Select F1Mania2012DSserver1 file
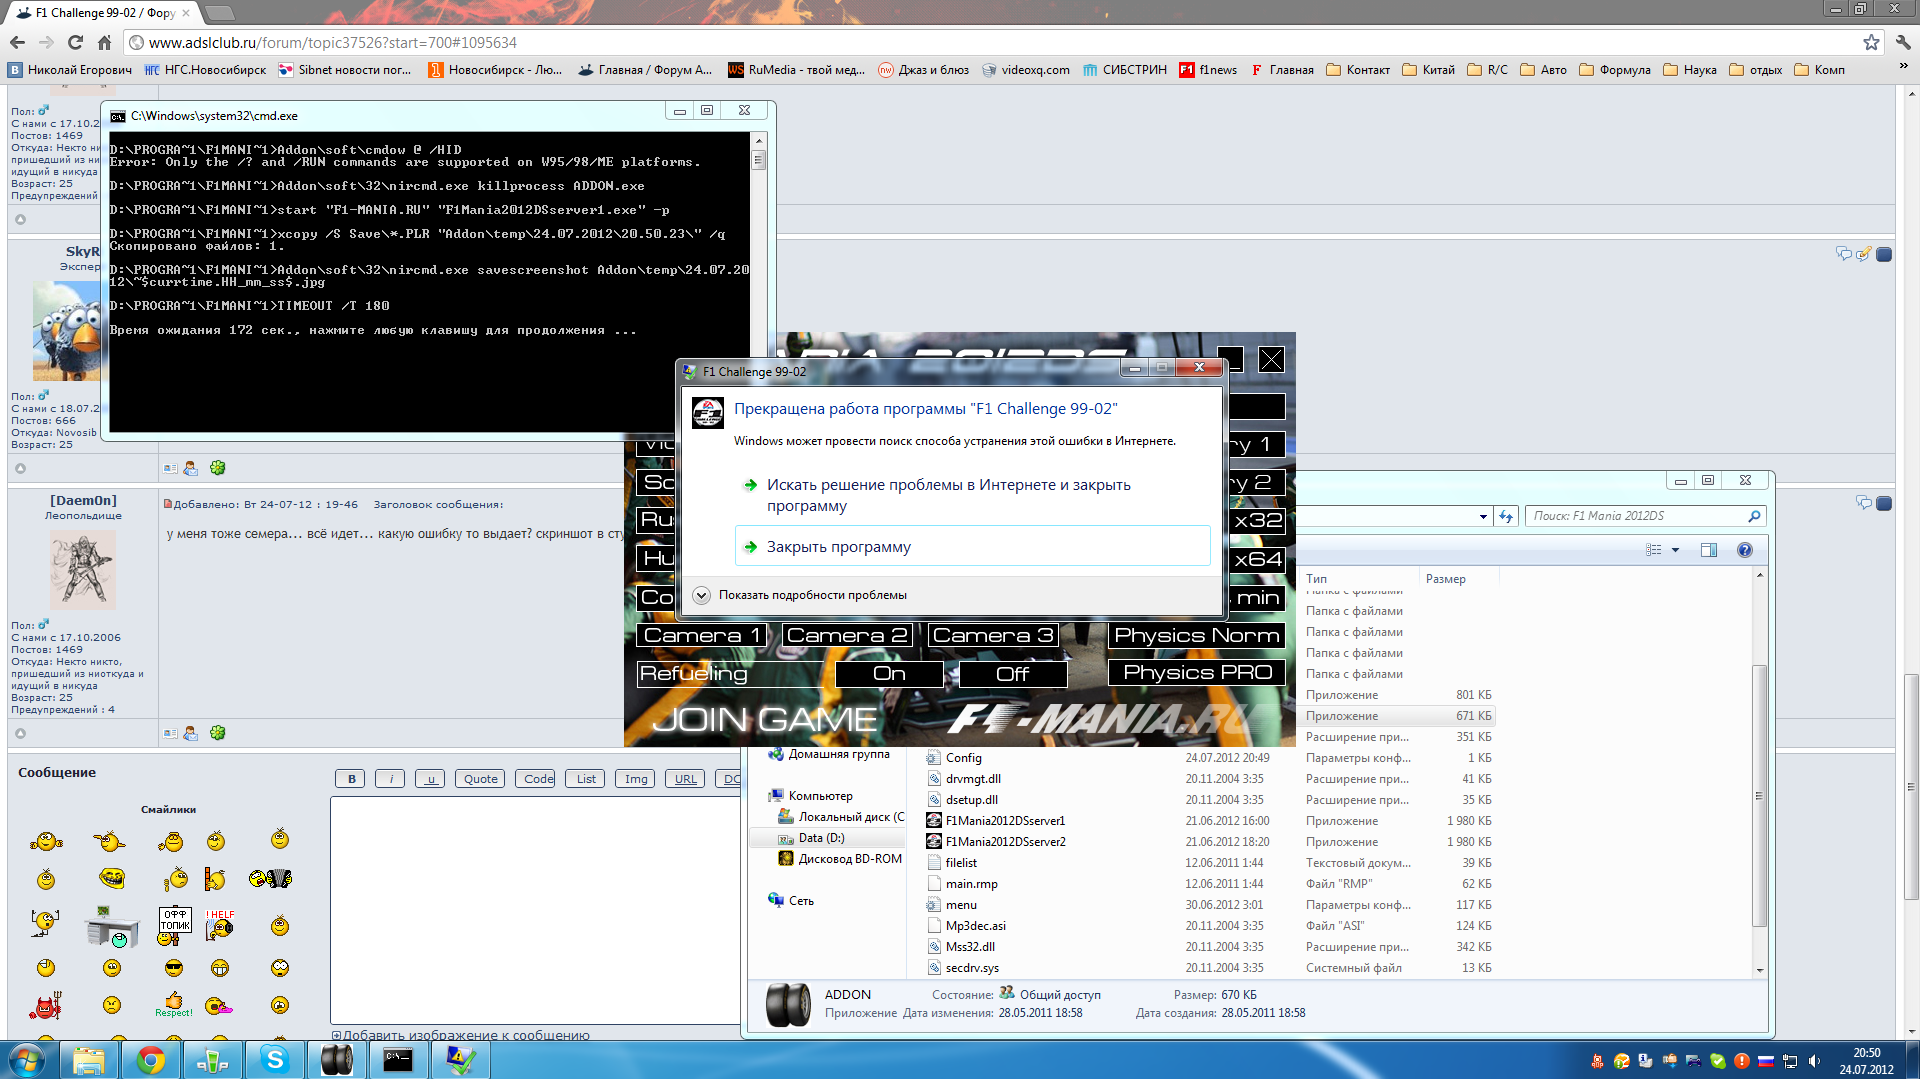Viewport: 1921px width, 1079px height. click(1005, 821)
